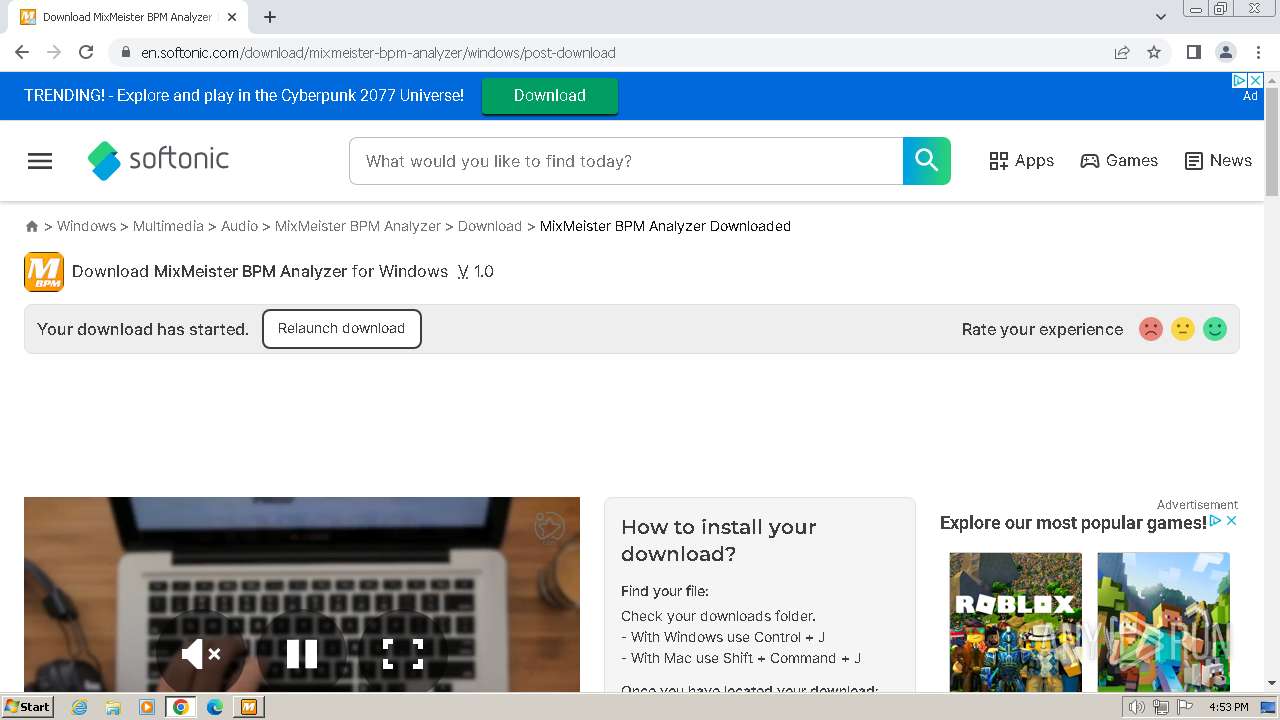Viewport: 1280px width, 720px height.
Task: Rate experience with yellow neutral face
Action: [x=1183, y=329]
